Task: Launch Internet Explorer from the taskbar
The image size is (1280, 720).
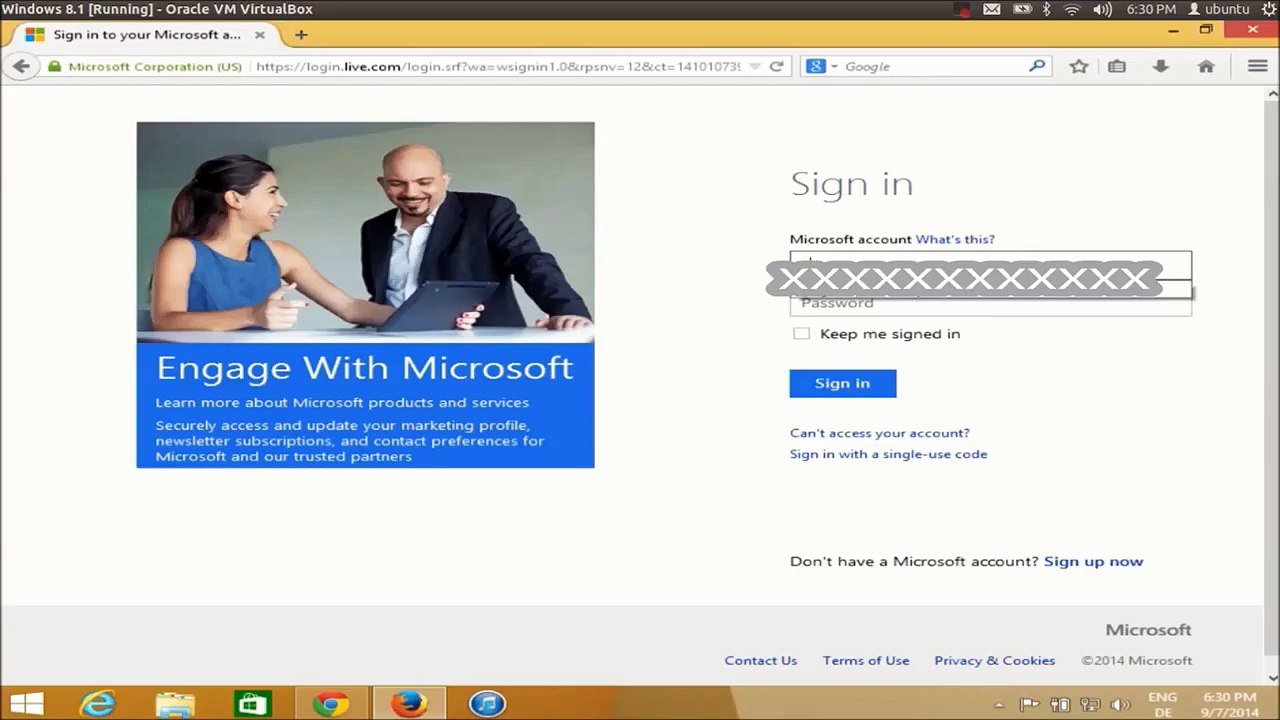Action: coord(98,704)
